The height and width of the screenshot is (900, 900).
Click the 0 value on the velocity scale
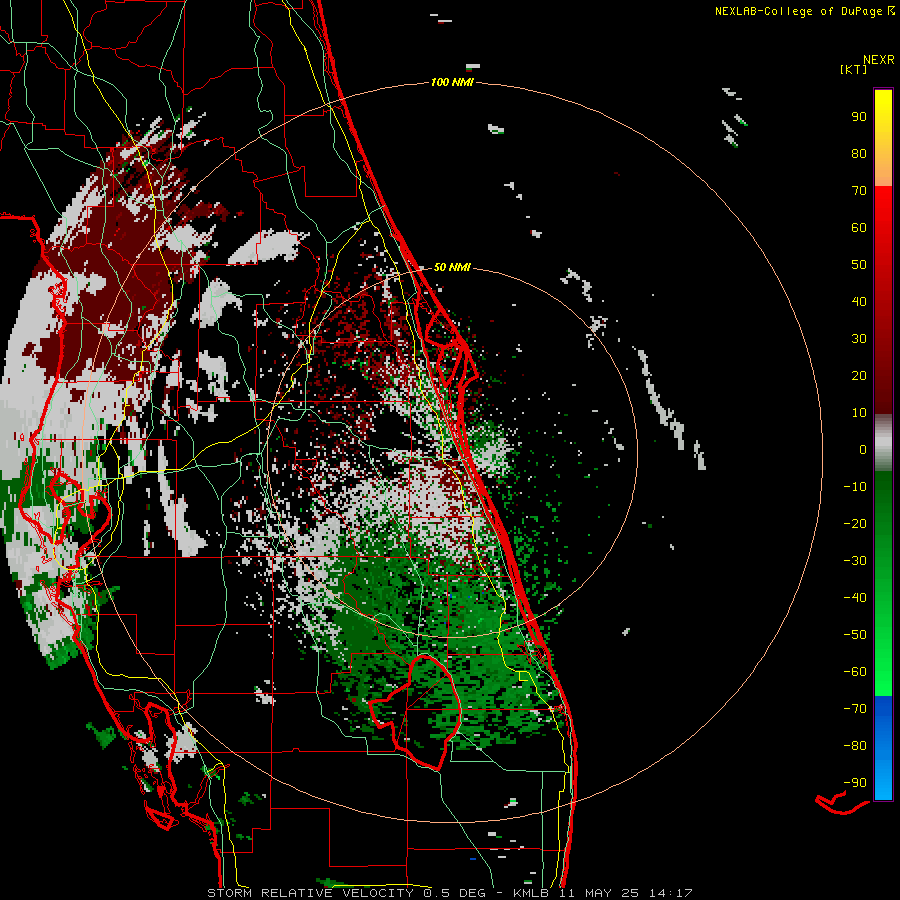863,449
